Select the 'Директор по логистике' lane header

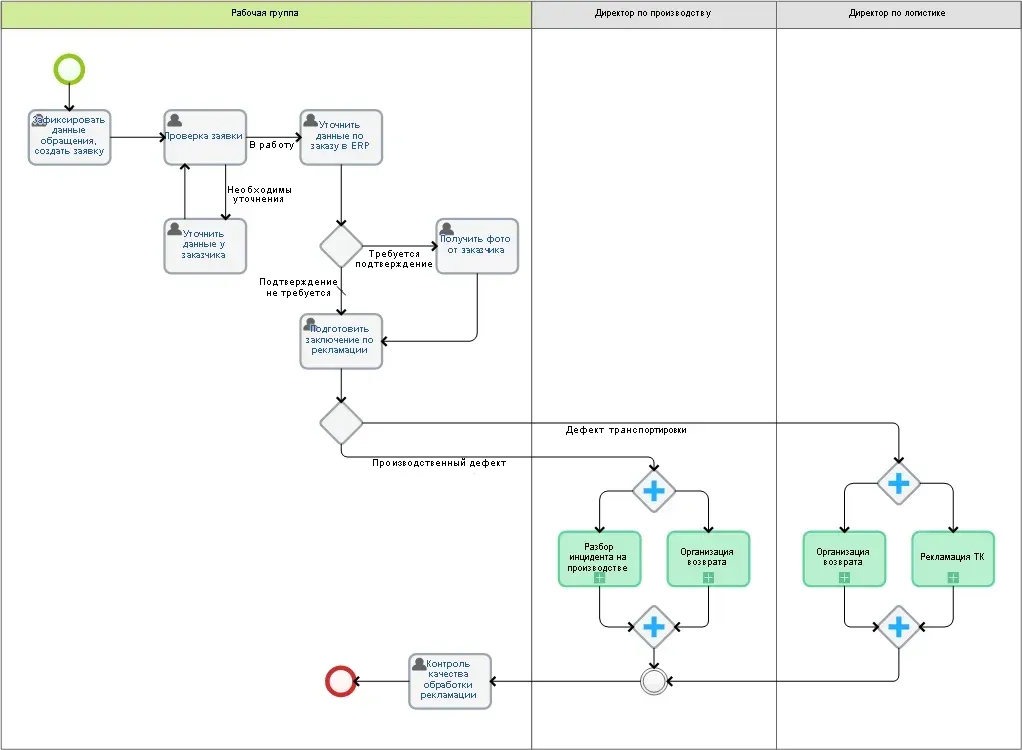click(897, 14)
